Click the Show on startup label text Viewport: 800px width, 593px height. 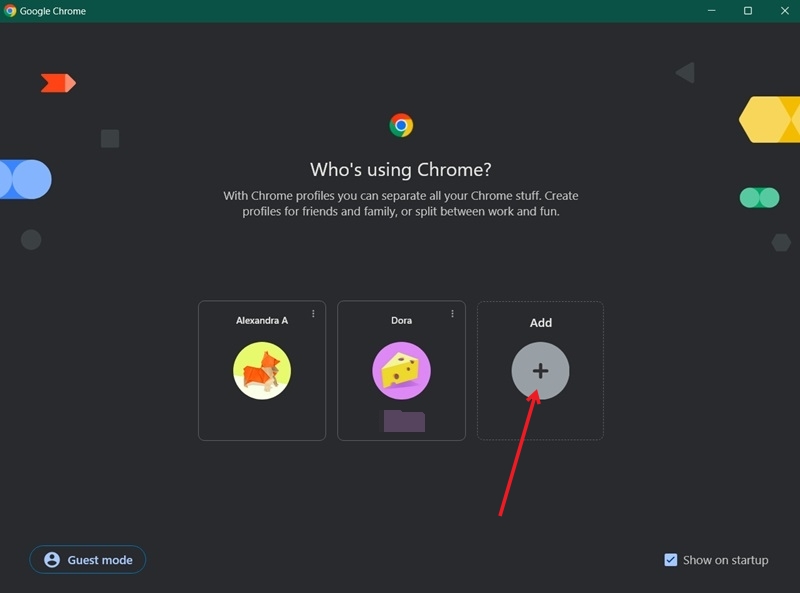[725, 560]
